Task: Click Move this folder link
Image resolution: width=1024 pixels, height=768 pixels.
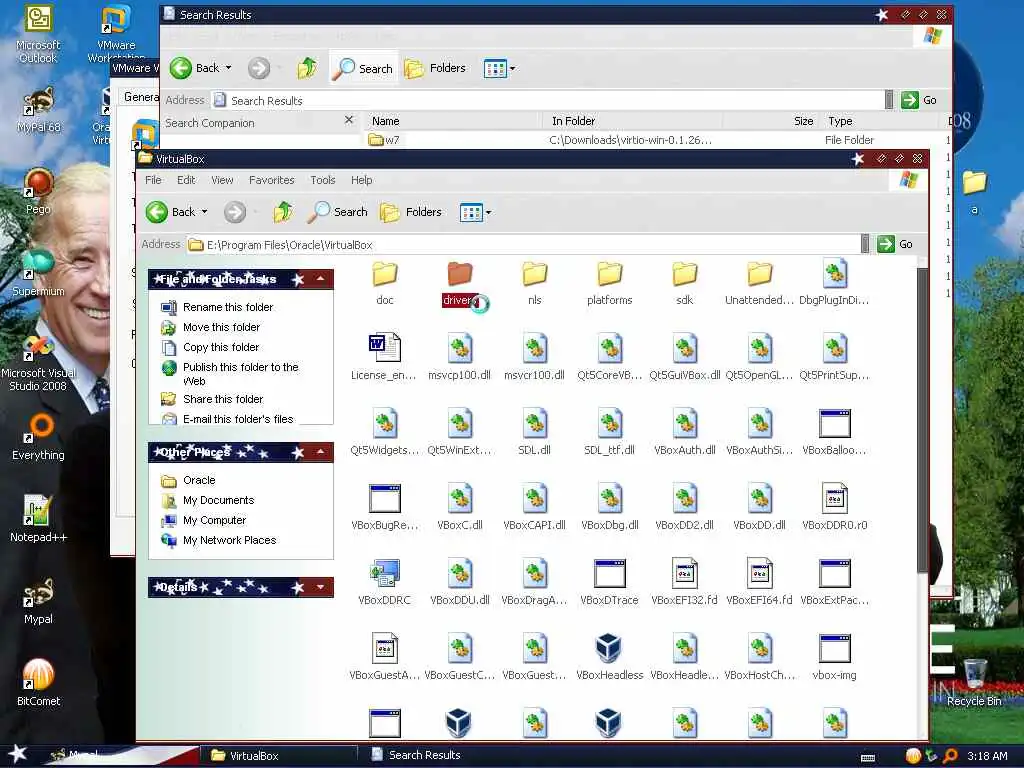Action: tap(221, 327)
